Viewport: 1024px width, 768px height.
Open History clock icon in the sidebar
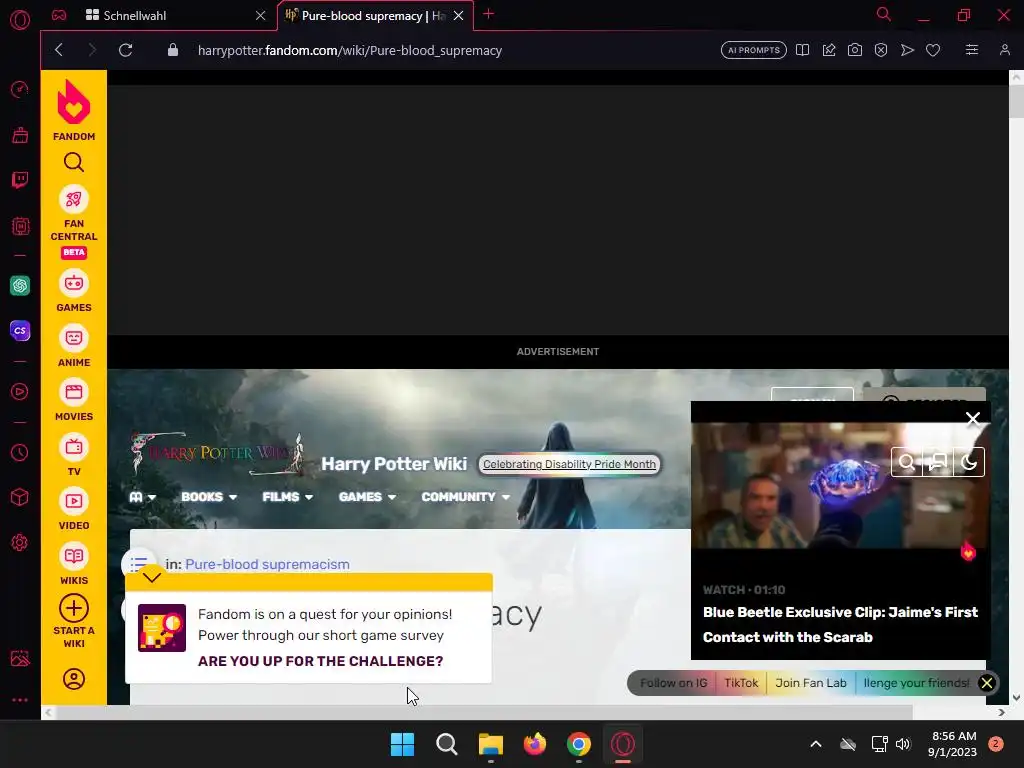[20, 452]
